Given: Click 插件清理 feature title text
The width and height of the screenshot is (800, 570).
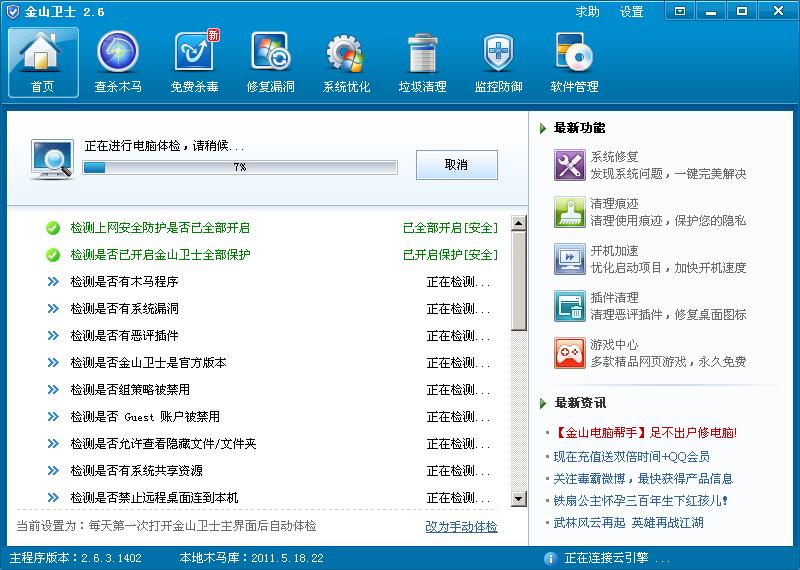Looking at the screenshot, I should [614, 298].
